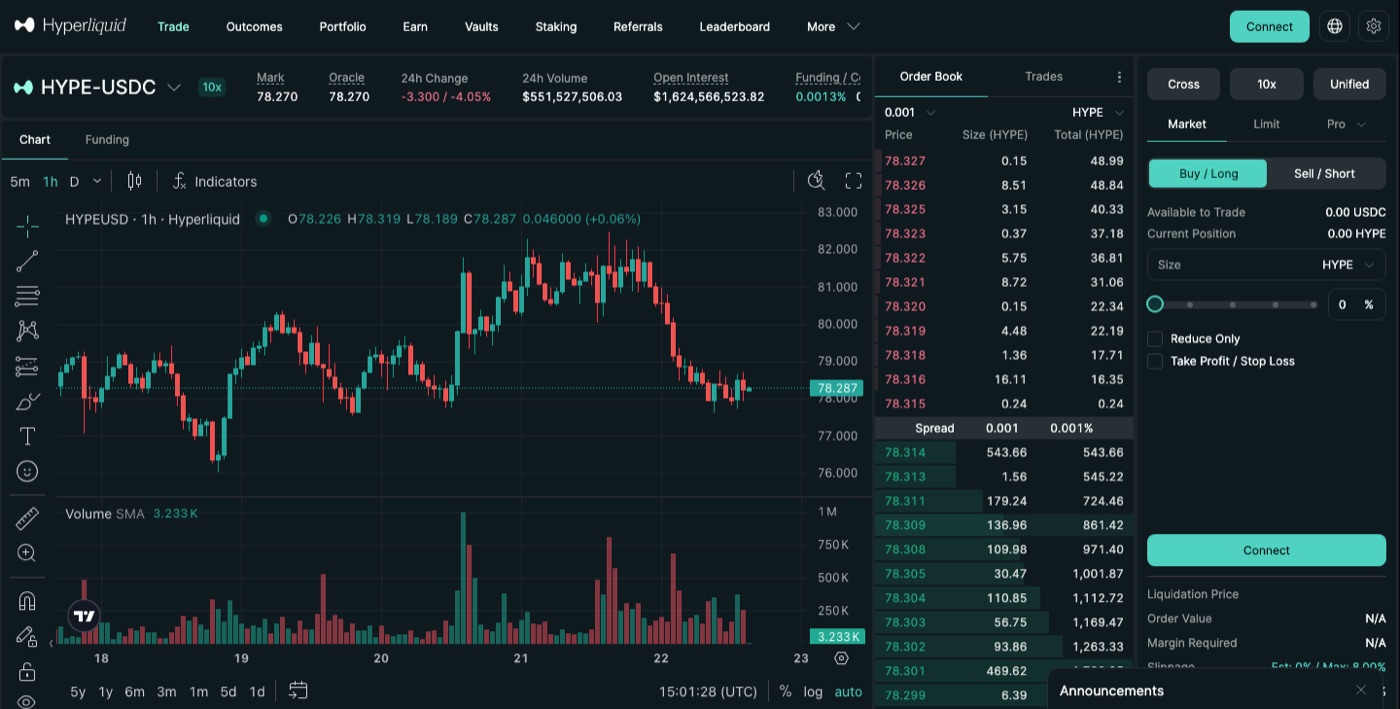Activate the chart zoom-in tool
This screenshot has height=709, width=1400.
(x=27, y=553)
